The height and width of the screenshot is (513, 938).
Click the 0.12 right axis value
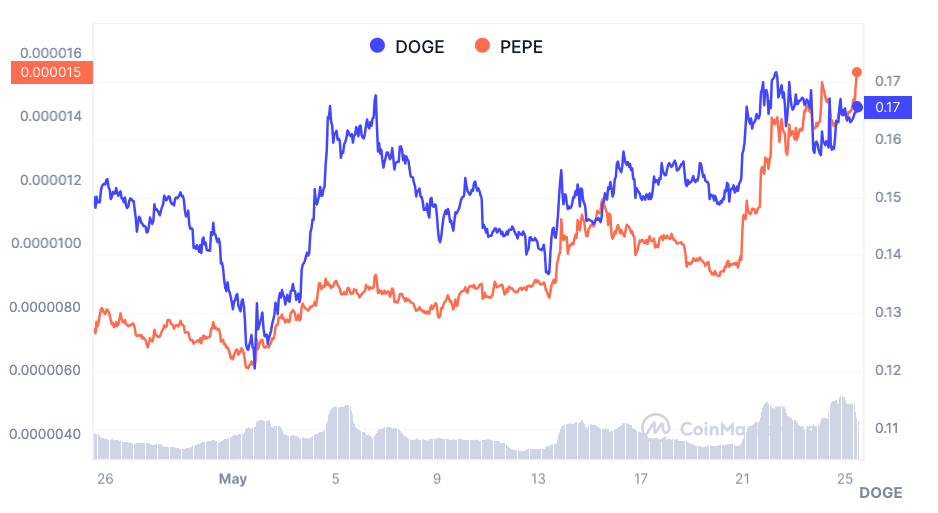887,370
